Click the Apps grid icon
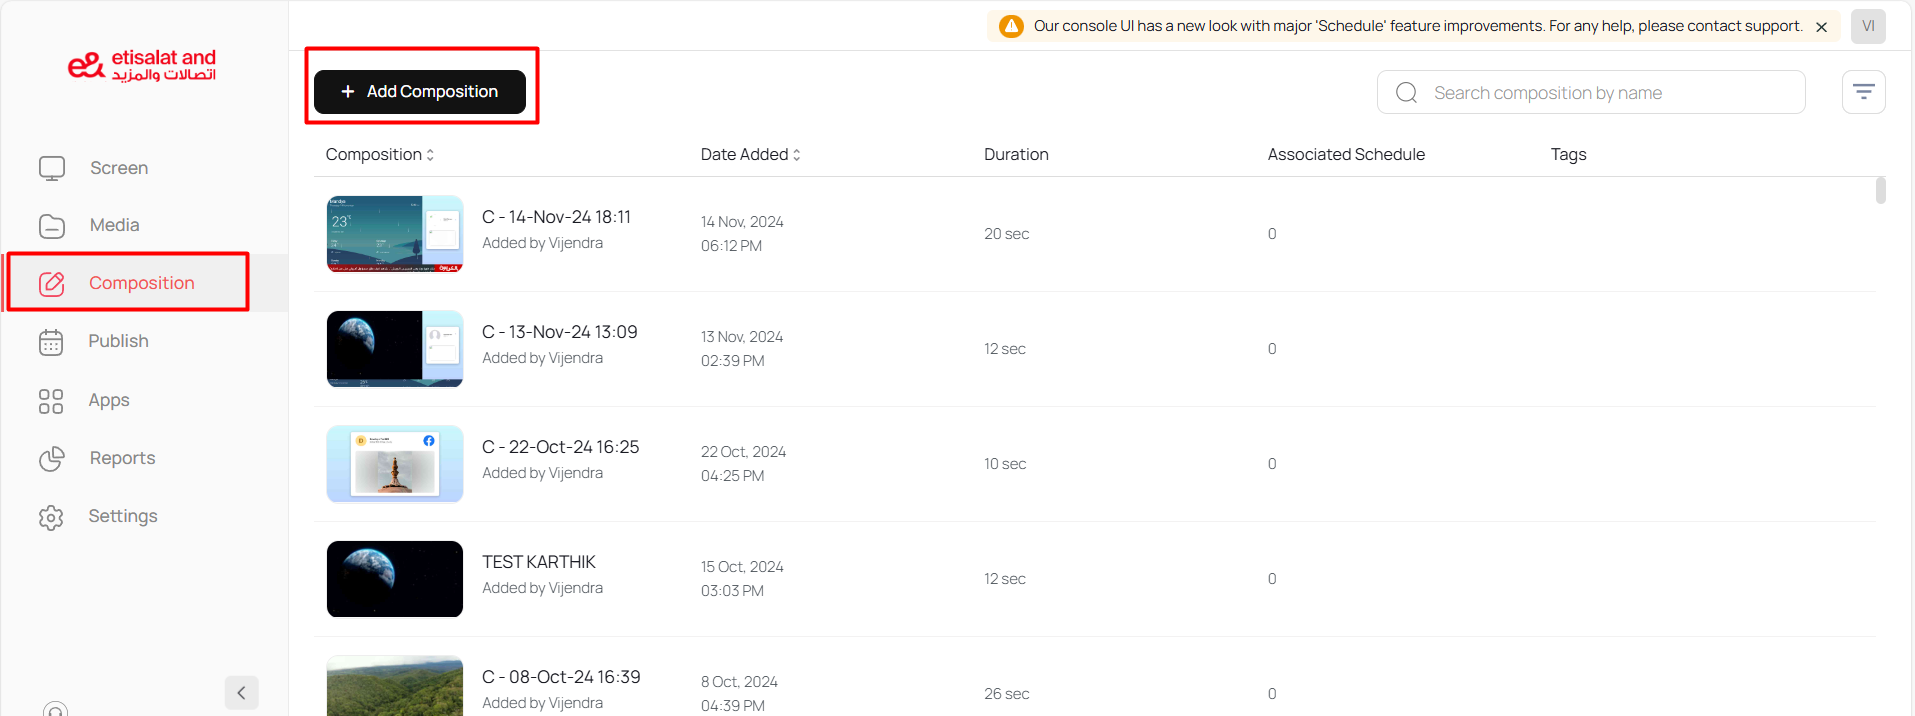 [x=51, y=401]
